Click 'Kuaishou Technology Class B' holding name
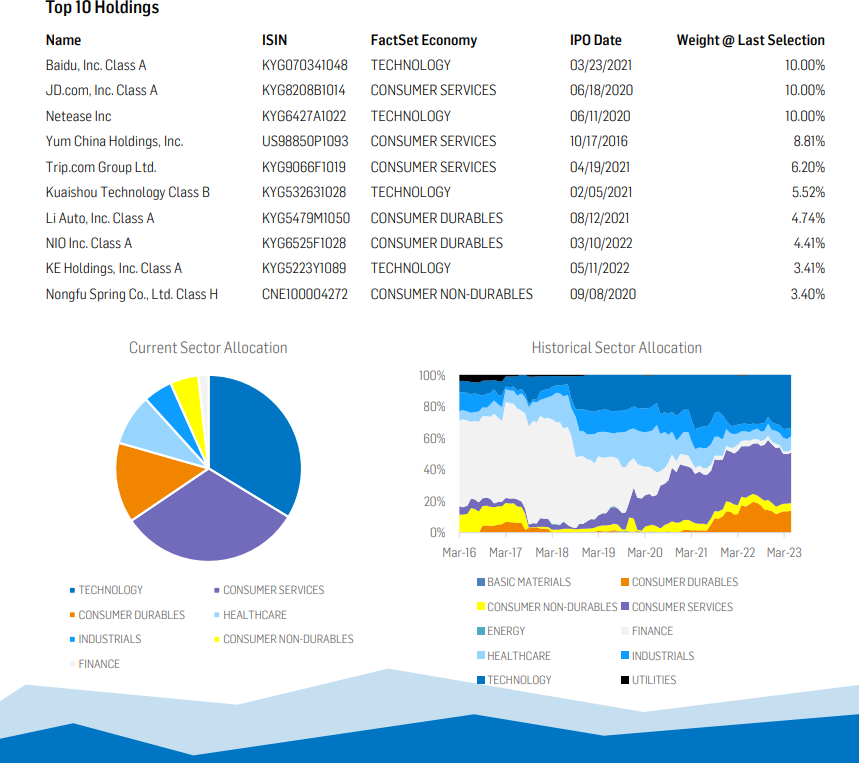Image resolution: width=859 pixels, height=763 pixels. click(128, 192)
